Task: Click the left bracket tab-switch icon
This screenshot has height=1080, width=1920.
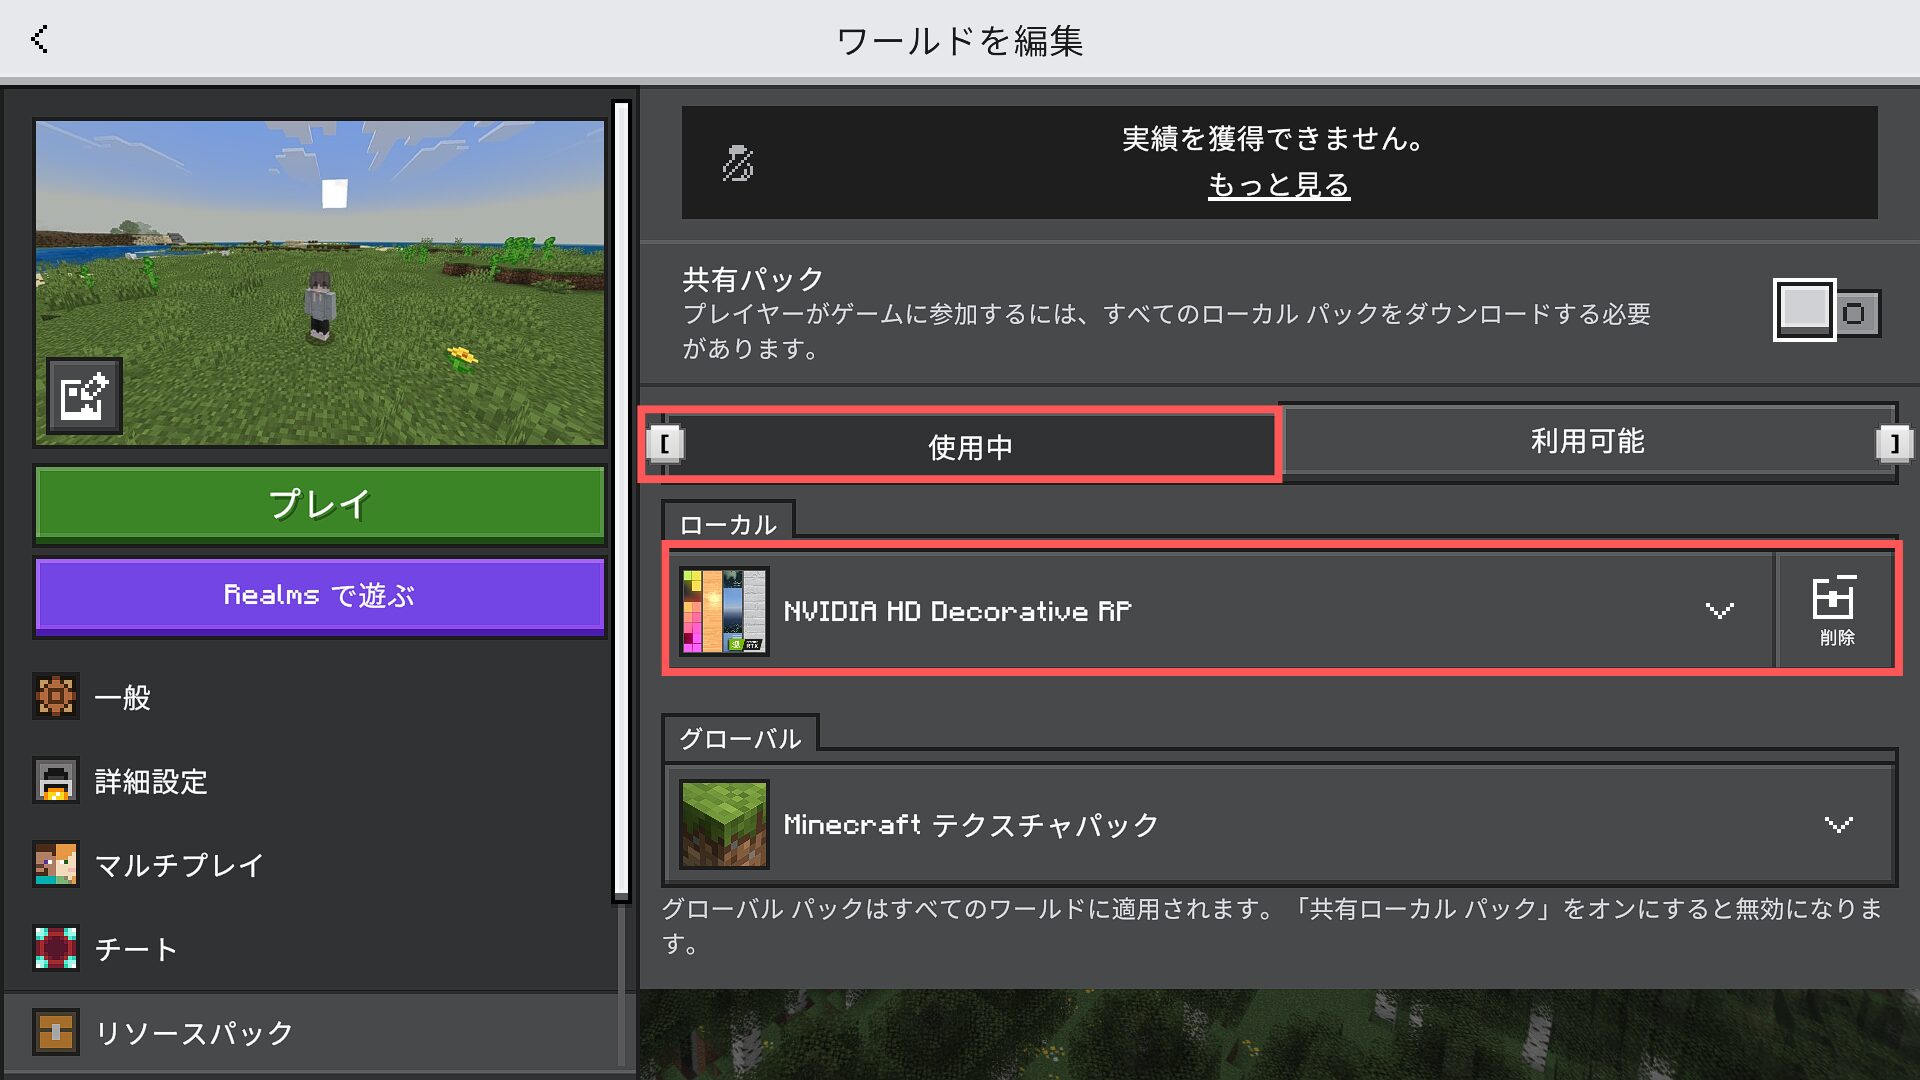Action: (666, 443)
